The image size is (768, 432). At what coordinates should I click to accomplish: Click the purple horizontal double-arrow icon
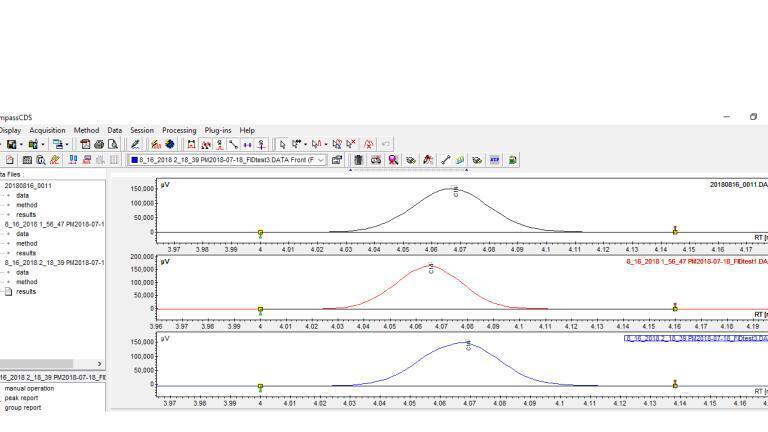coord(248,144)
